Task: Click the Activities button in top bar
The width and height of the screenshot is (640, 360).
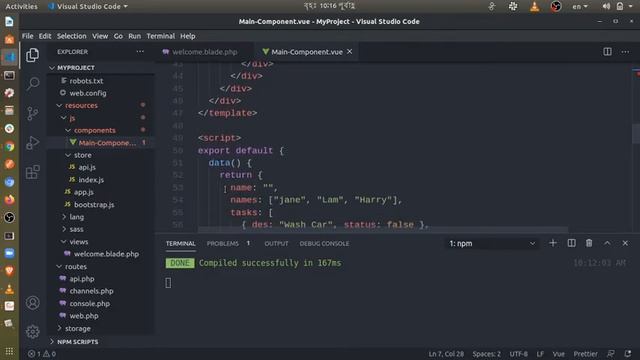Action: click(x=21, y=6)
